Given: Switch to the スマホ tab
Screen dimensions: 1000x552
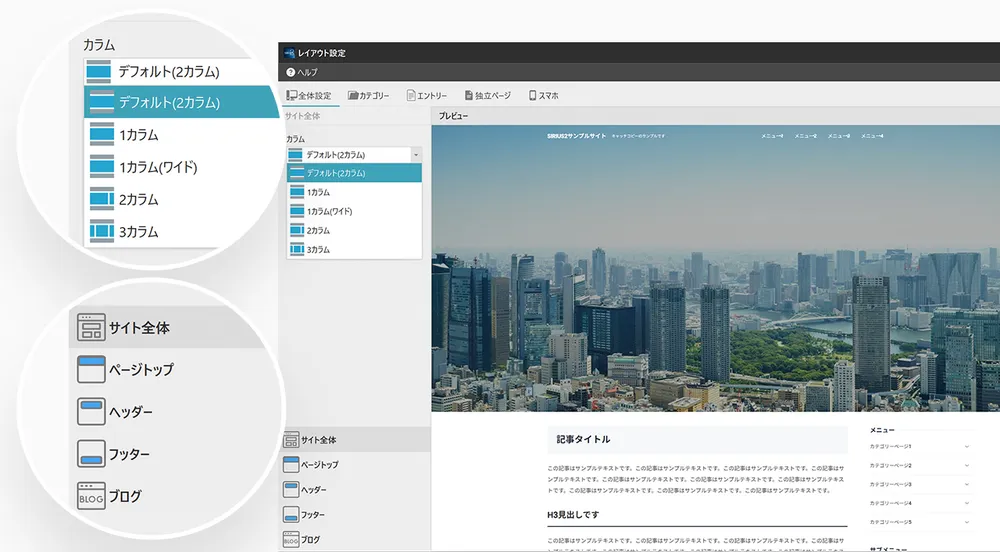Looking at the screenshot, I should [x=543, y=96].
